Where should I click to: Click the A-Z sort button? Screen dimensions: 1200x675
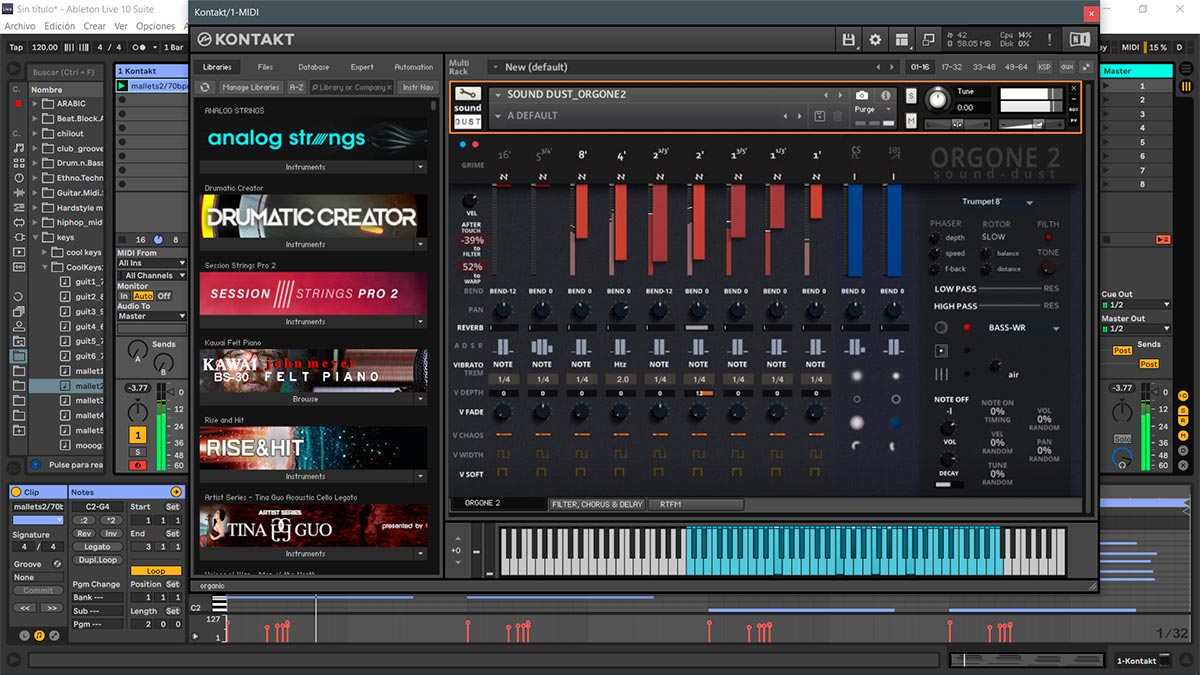tap(297, 87)
